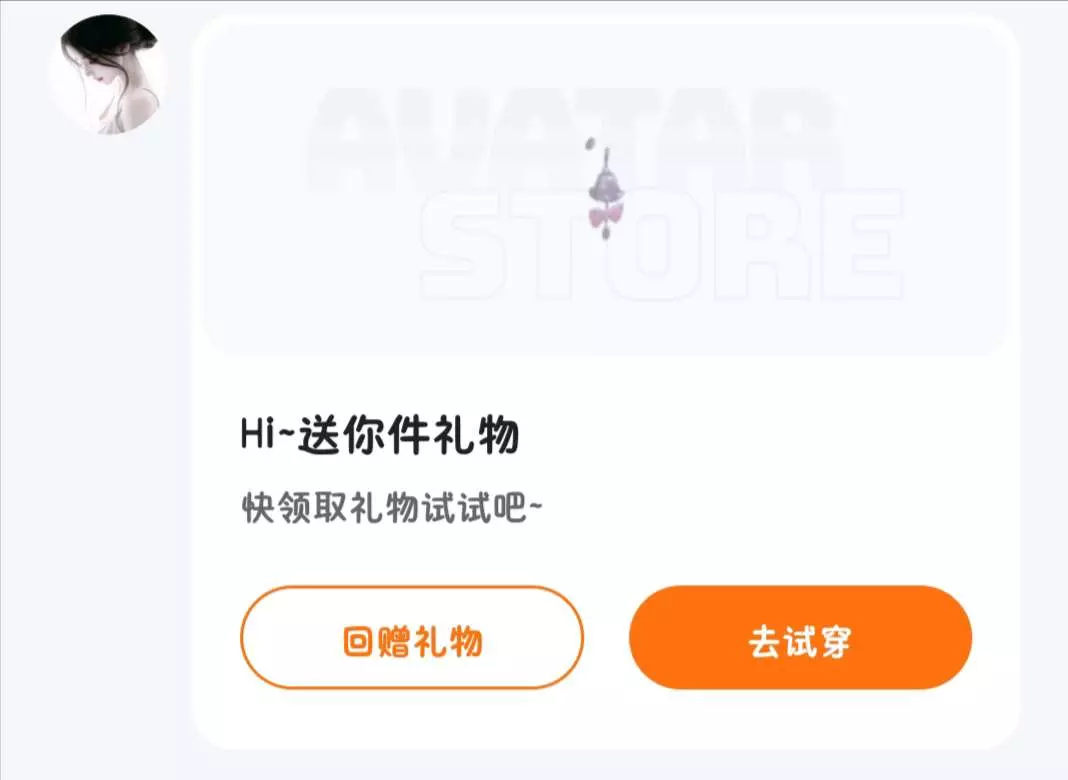This screenshot has width=1068, height=780.
Task: View the profile of the gift sender
Action: [x=108, y=74]
